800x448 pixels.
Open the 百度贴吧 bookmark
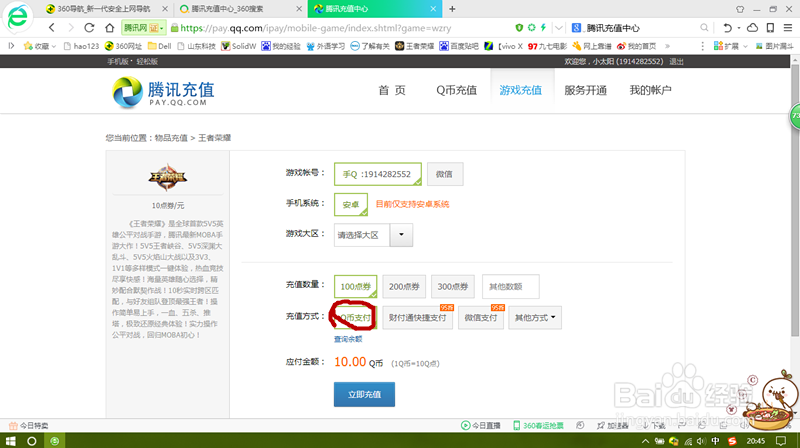tap(459, 46)
